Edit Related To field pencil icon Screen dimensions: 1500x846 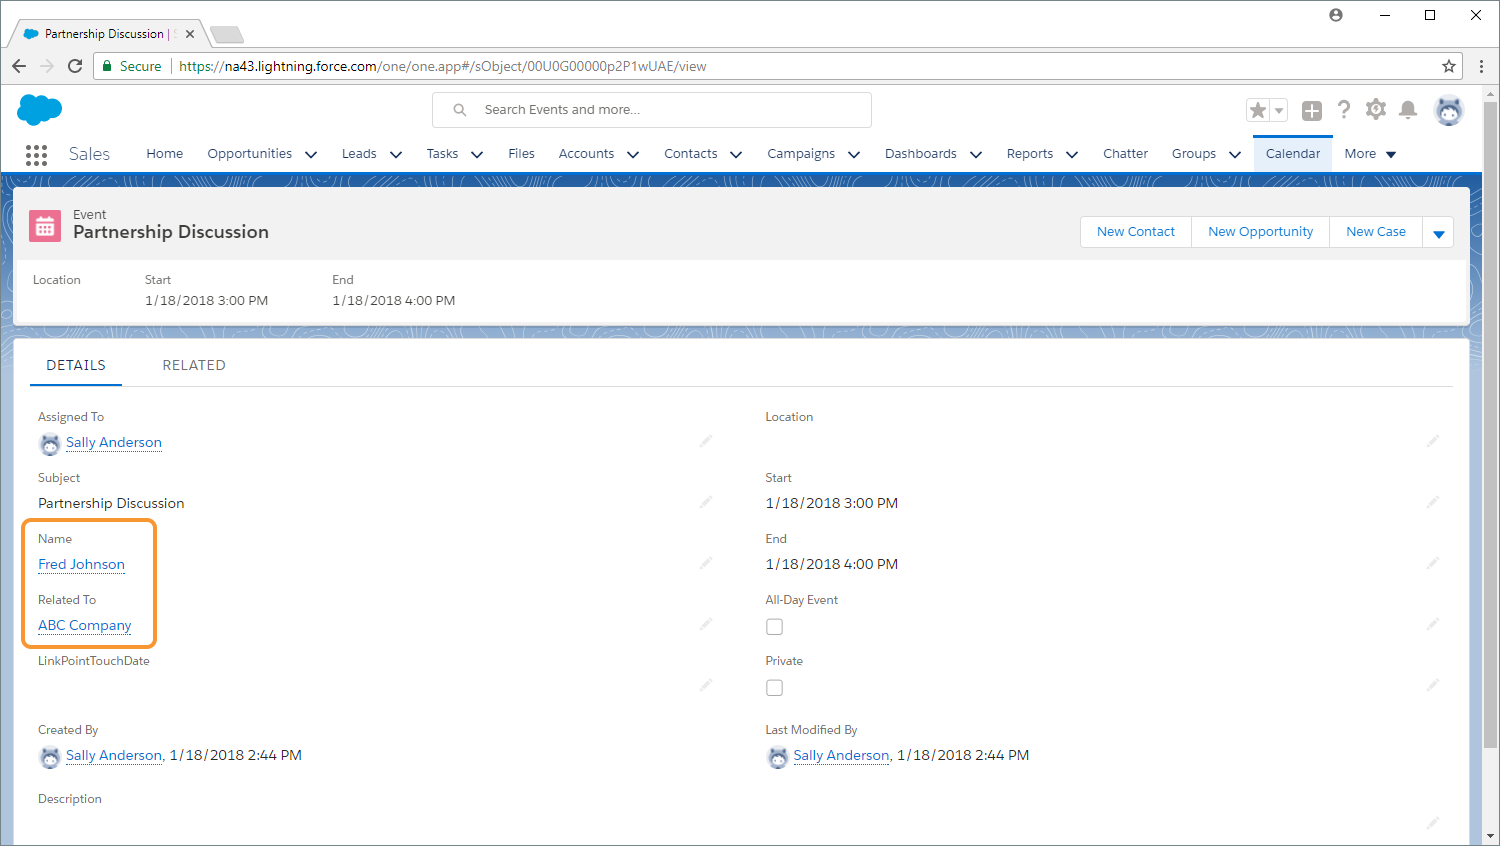(706, 623)
